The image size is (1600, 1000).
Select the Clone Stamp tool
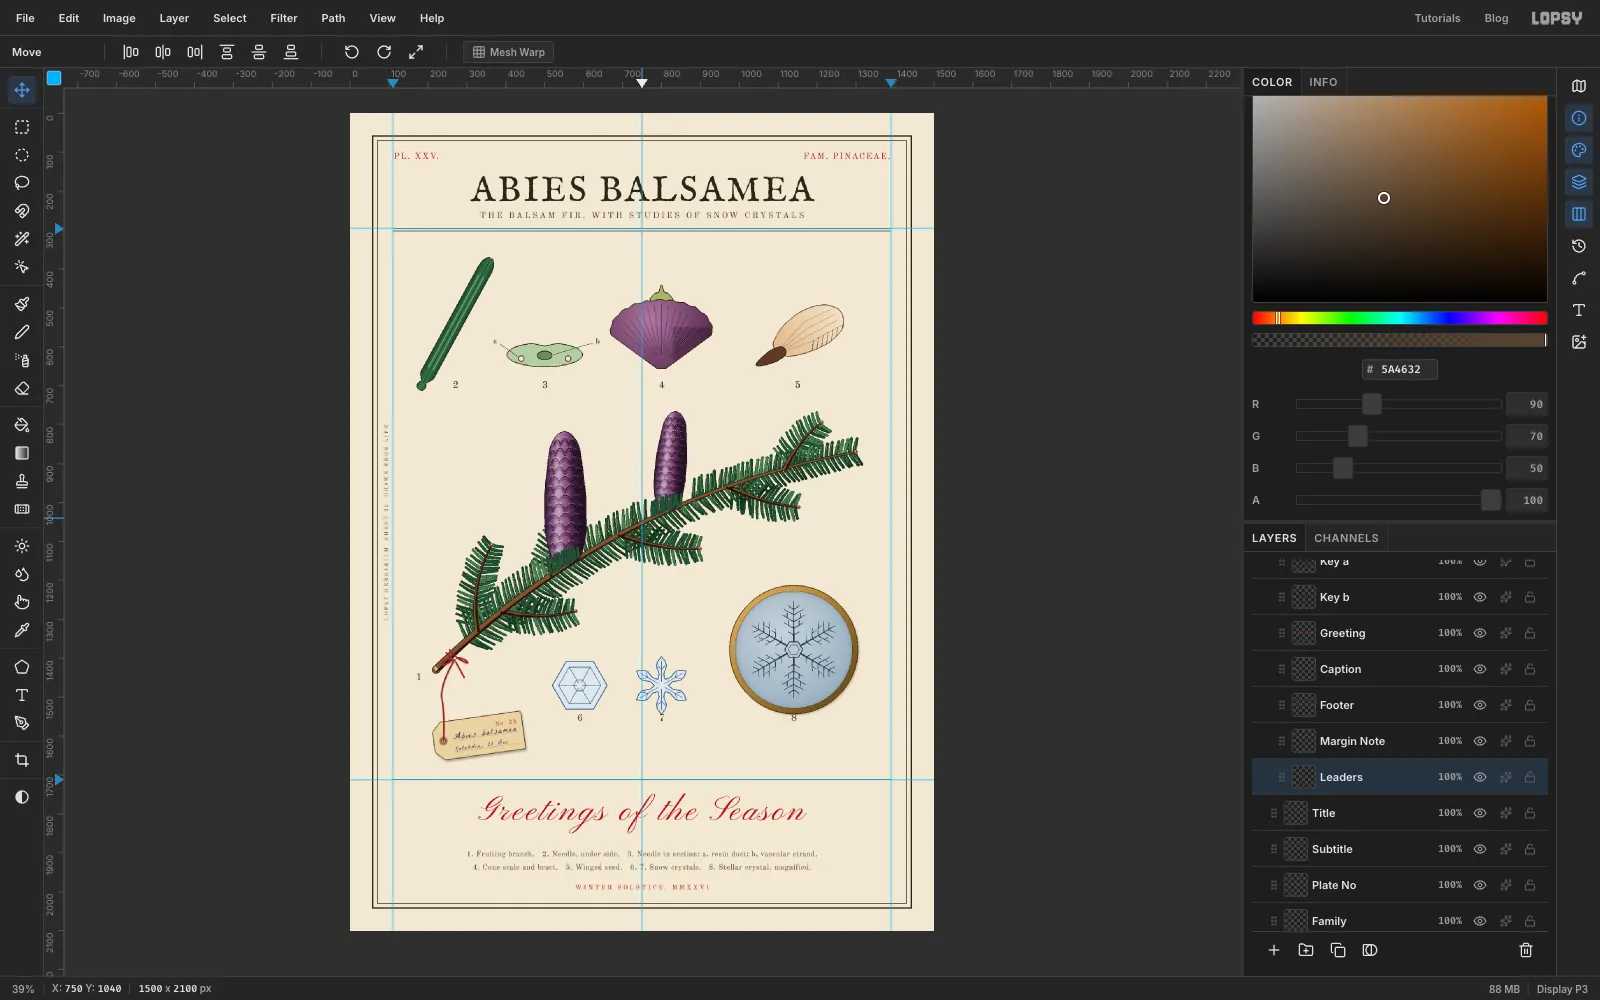click(22, 481)
